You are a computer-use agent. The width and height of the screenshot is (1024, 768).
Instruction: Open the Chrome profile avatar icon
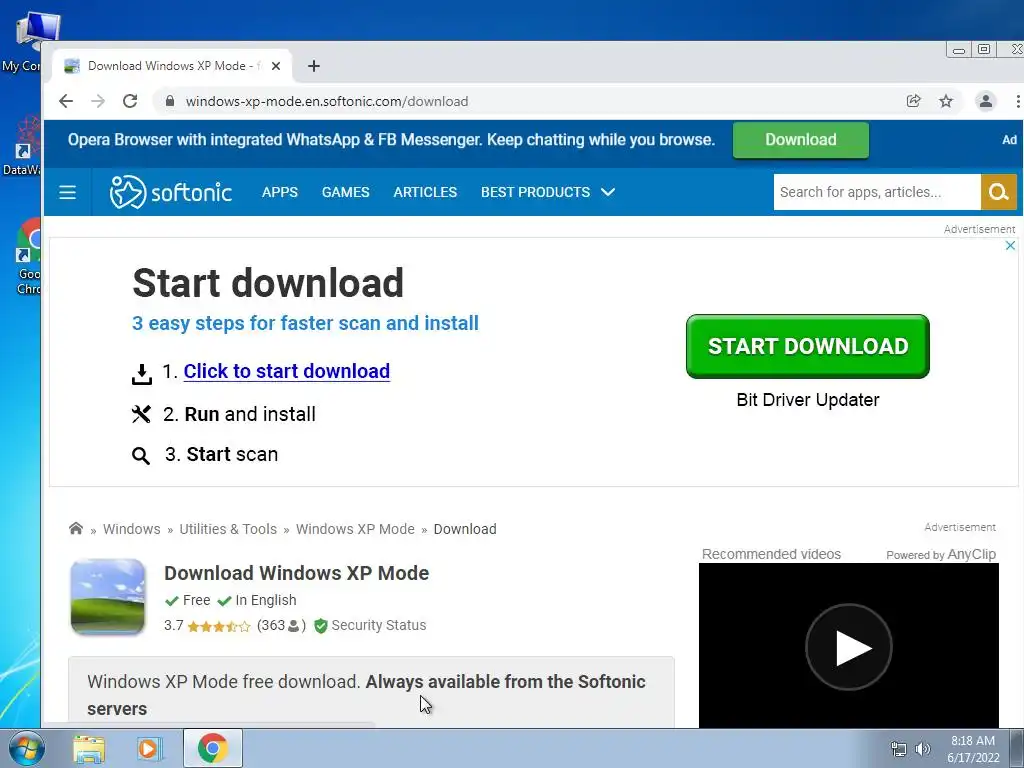coord(985,101)
